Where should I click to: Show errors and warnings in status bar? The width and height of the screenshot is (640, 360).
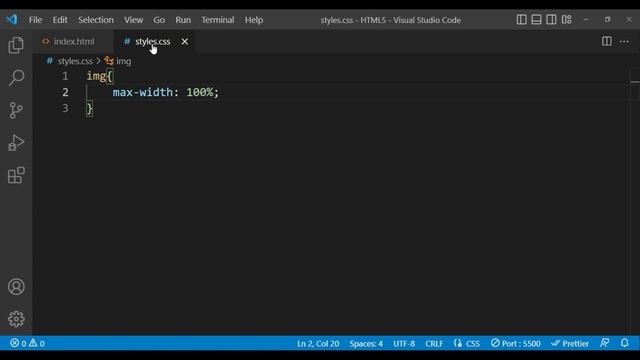pyautogui.click(x=27, y=343)
